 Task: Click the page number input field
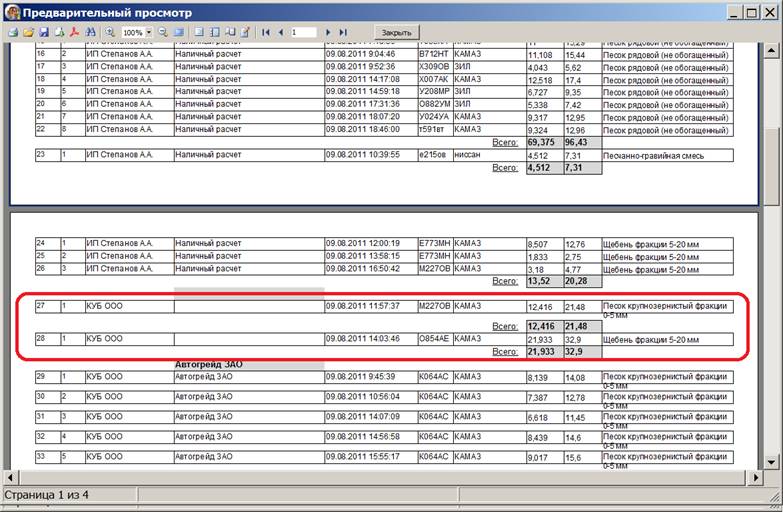[304, 32]
